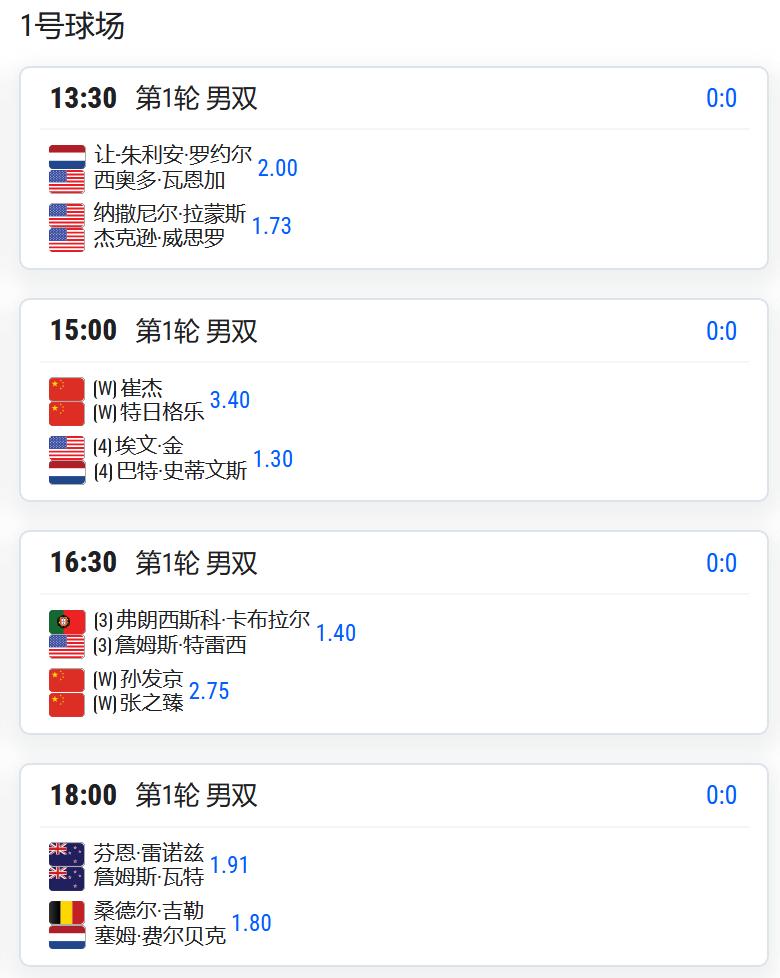Open the 0:0 score of 18:00 match
The height and width of the screenshot is (978, 780).
point(721,795)
